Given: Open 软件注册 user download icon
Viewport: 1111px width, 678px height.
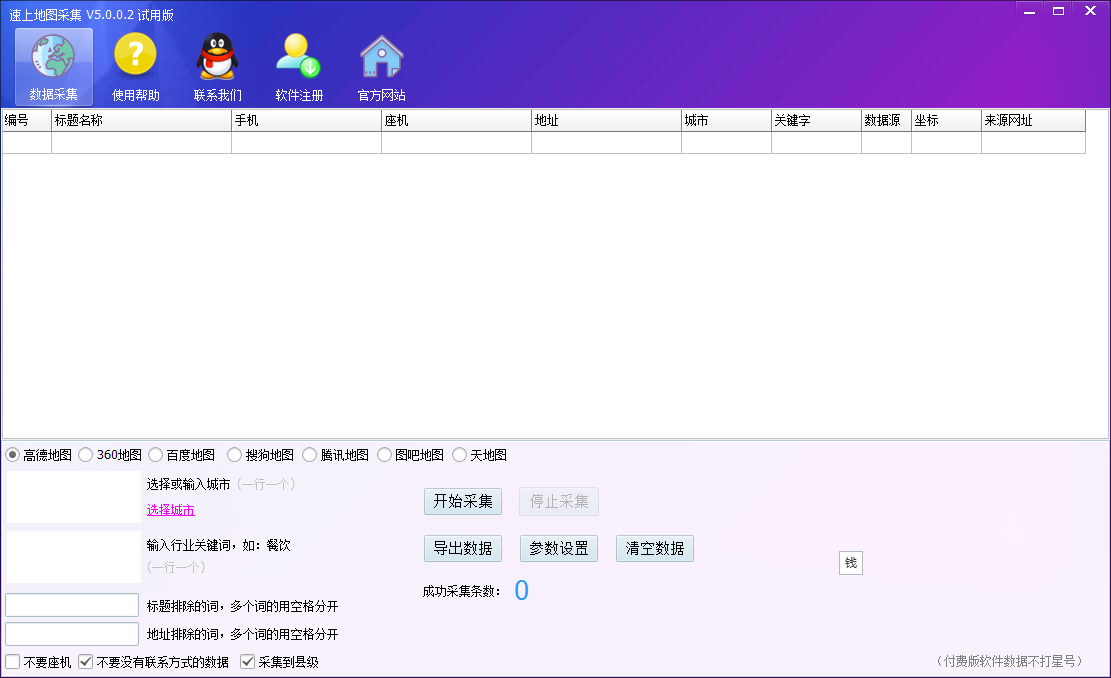Looking at the screenshot, I should [x=299, y=67].
